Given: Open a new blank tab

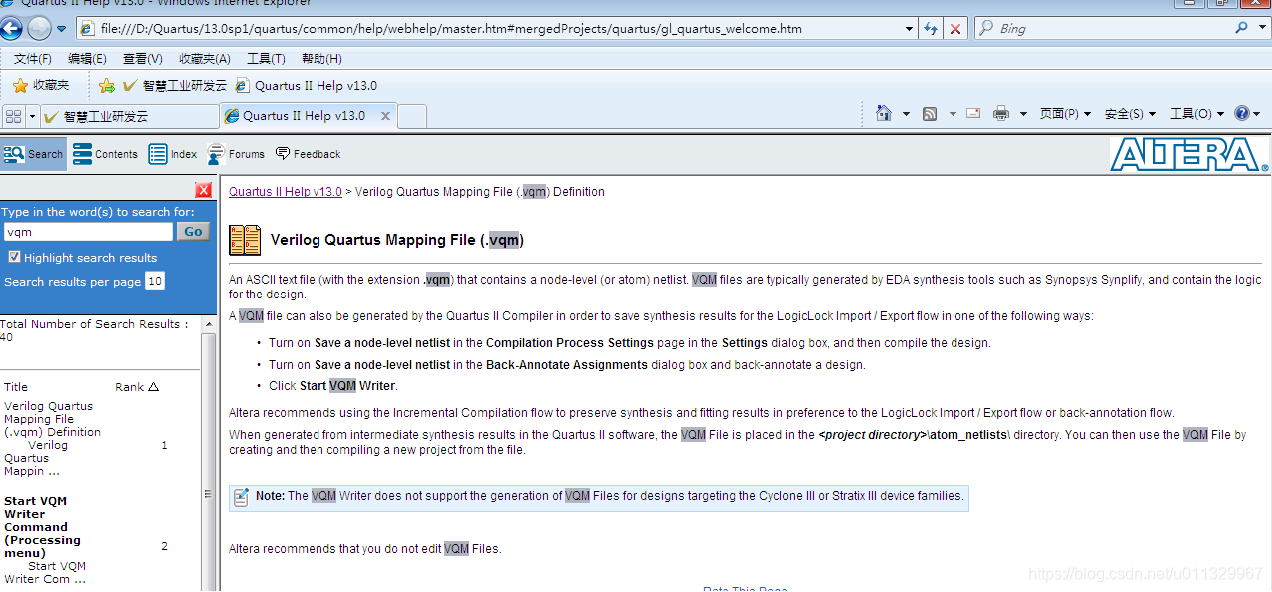Looking at the screenshot, I should click(x=412, y=116).
